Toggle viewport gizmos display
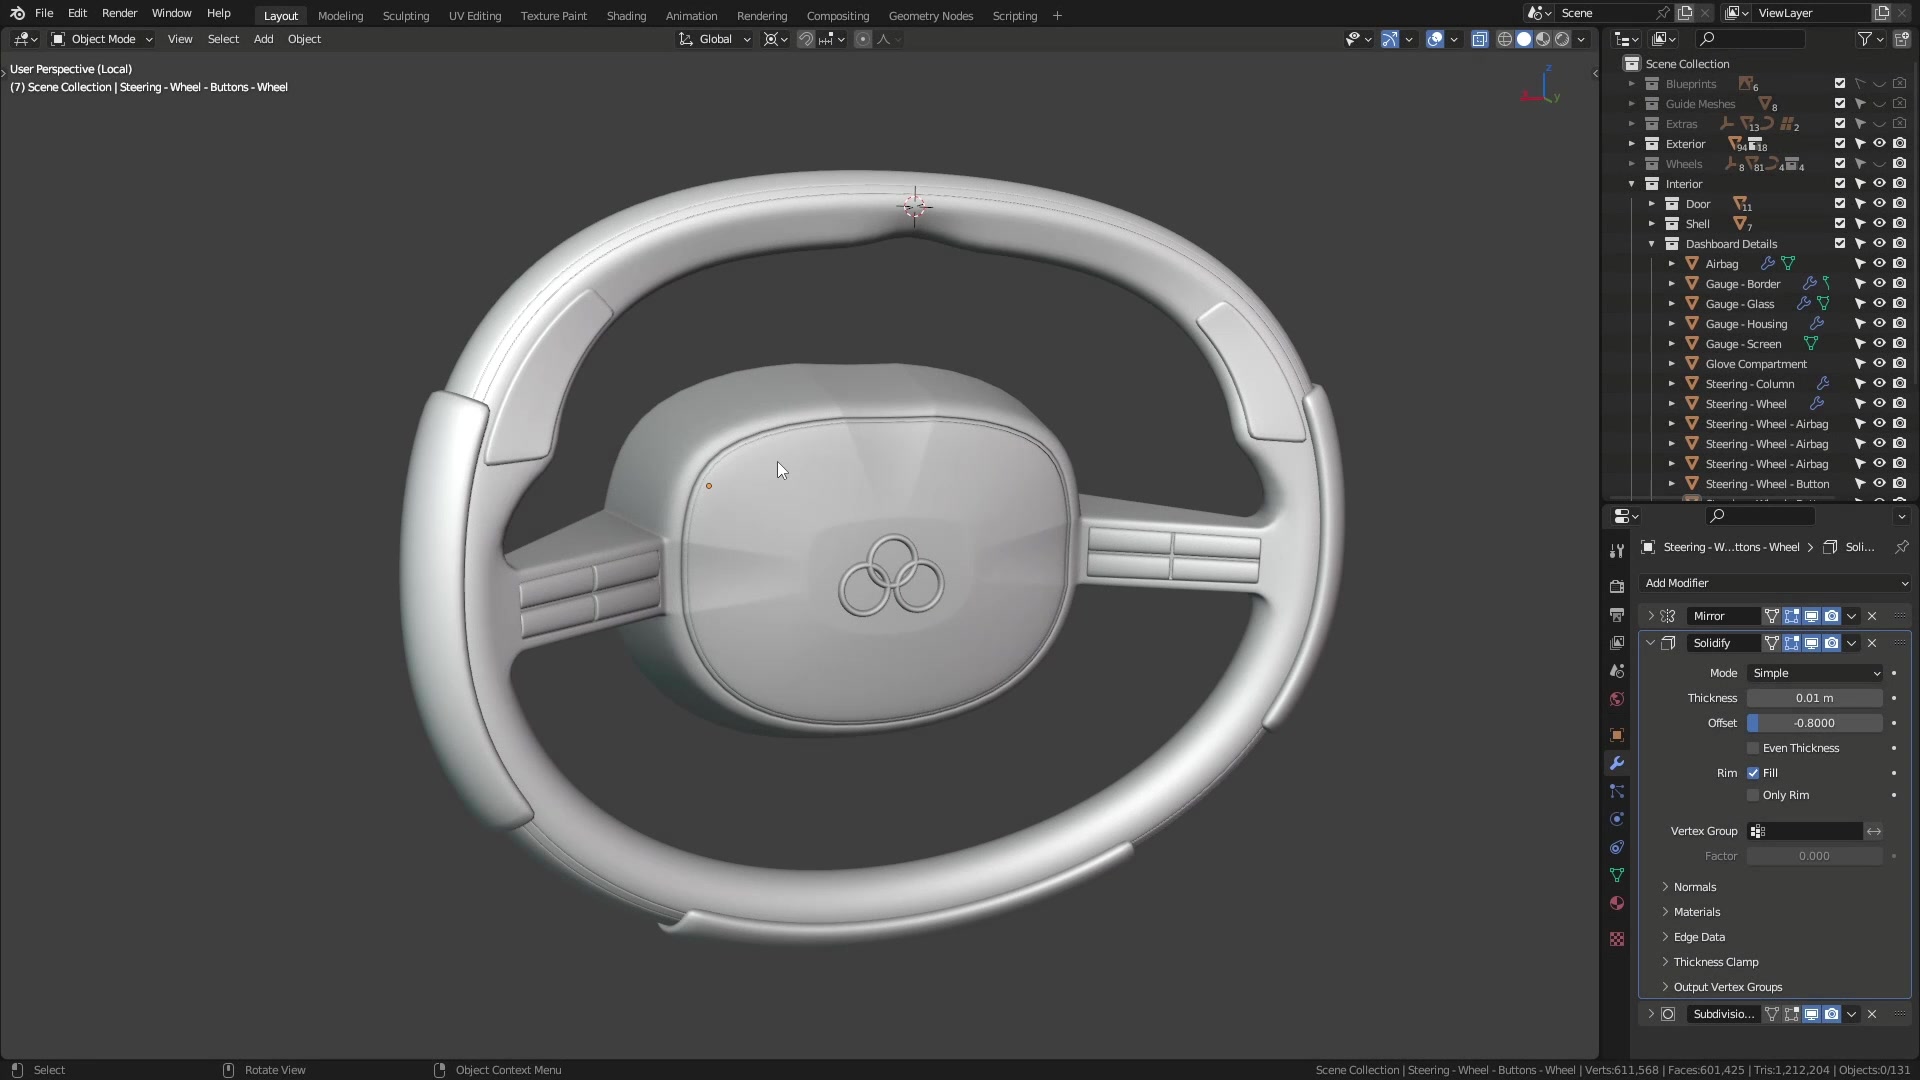Image resolution: width=1920 pixels, height=1080 pixels. [1390, 39]
